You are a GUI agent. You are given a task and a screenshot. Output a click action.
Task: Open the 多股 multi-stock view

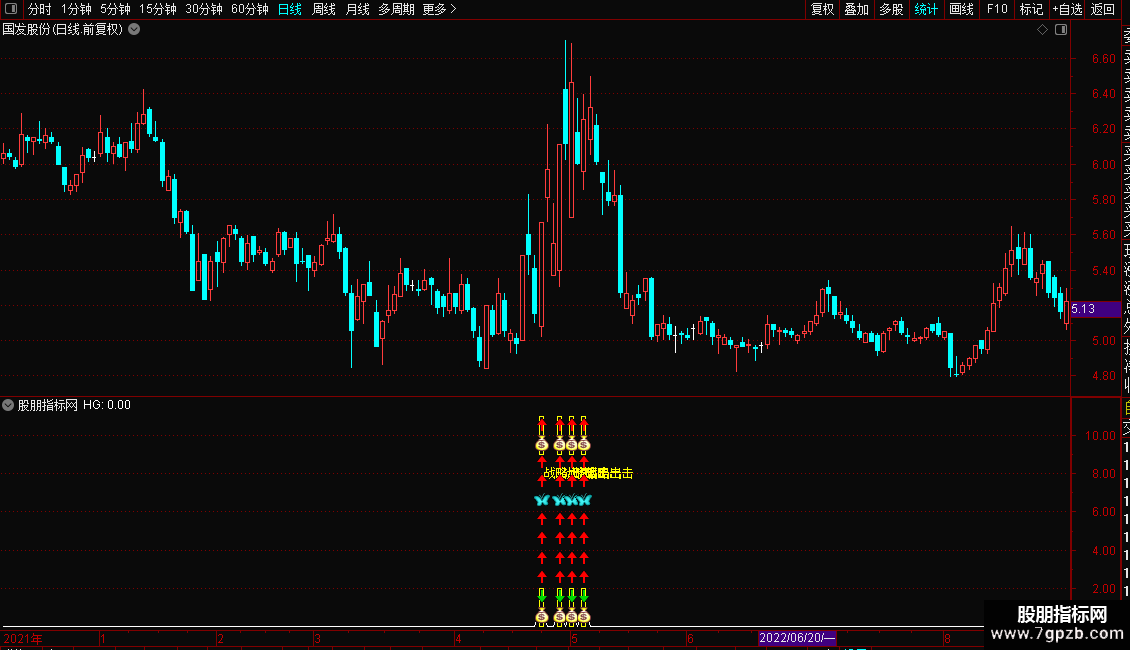tap(891, 9)
